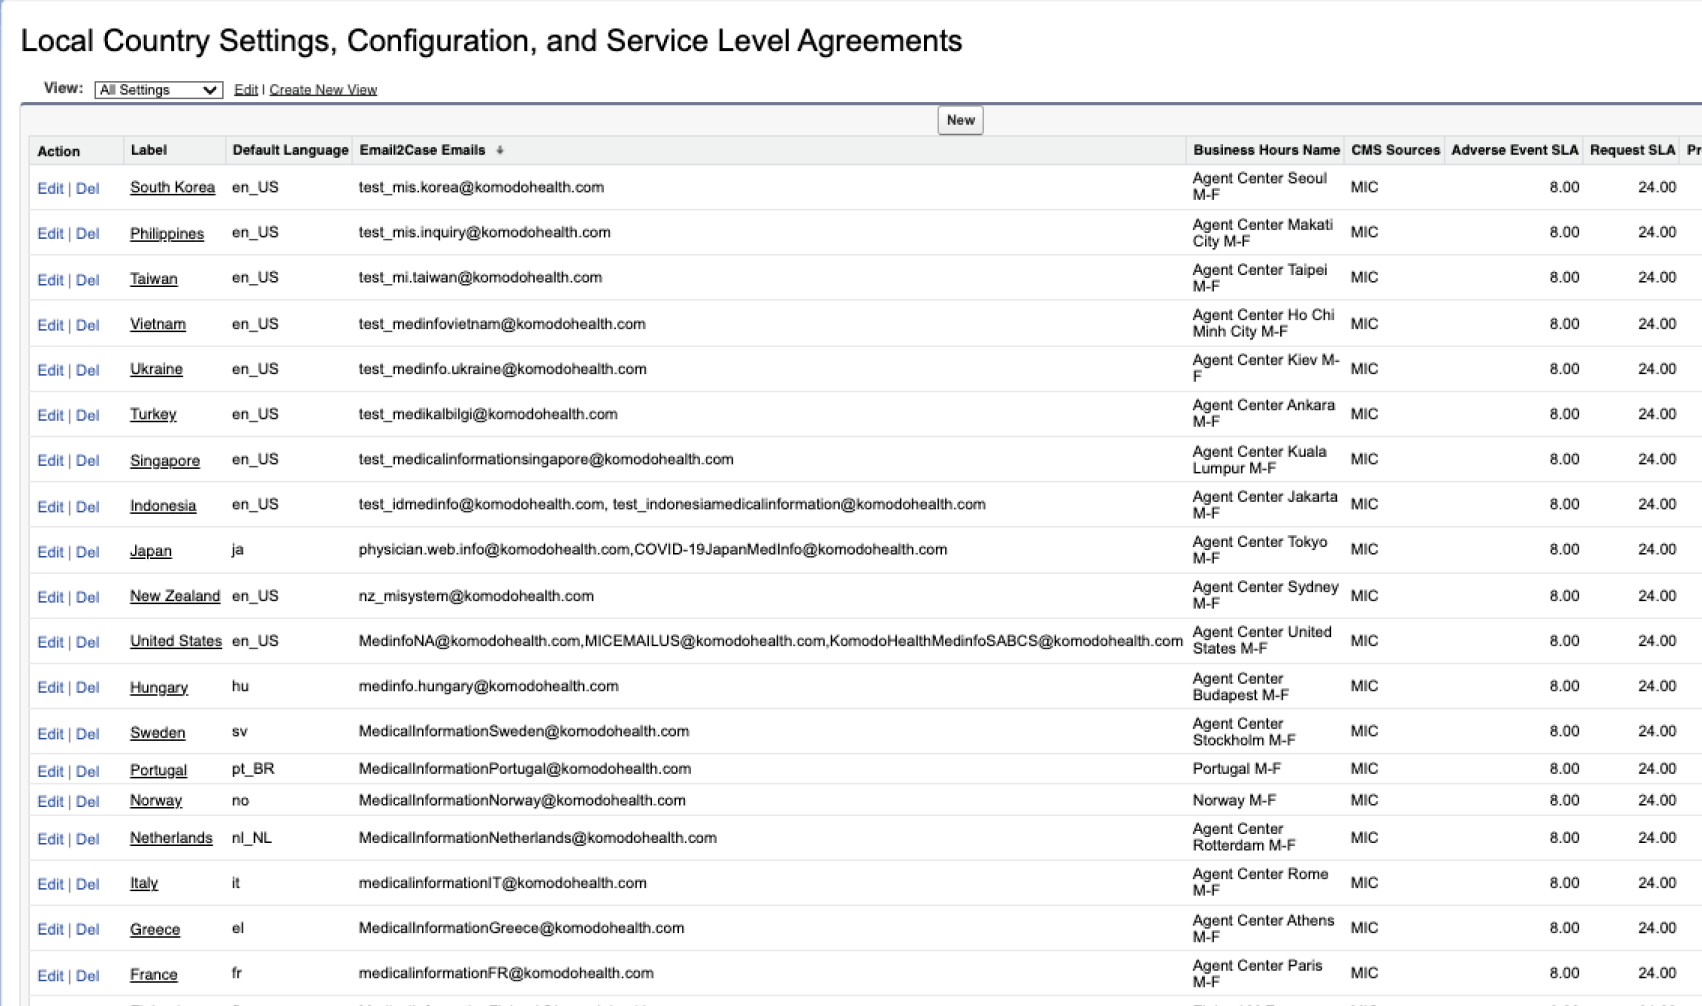Image resolution: width=1702 pixels, height=1006 pixels.
Task: Open the Portugal record
Action: (158, 770)
